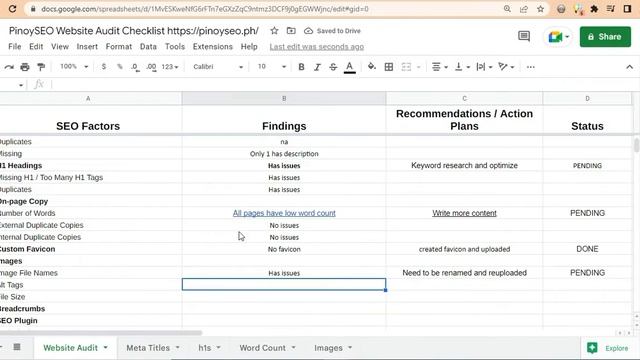The image size is (640, 360).
Task: Open the browser extensions puzzle icon
Action: pos(594,9)
